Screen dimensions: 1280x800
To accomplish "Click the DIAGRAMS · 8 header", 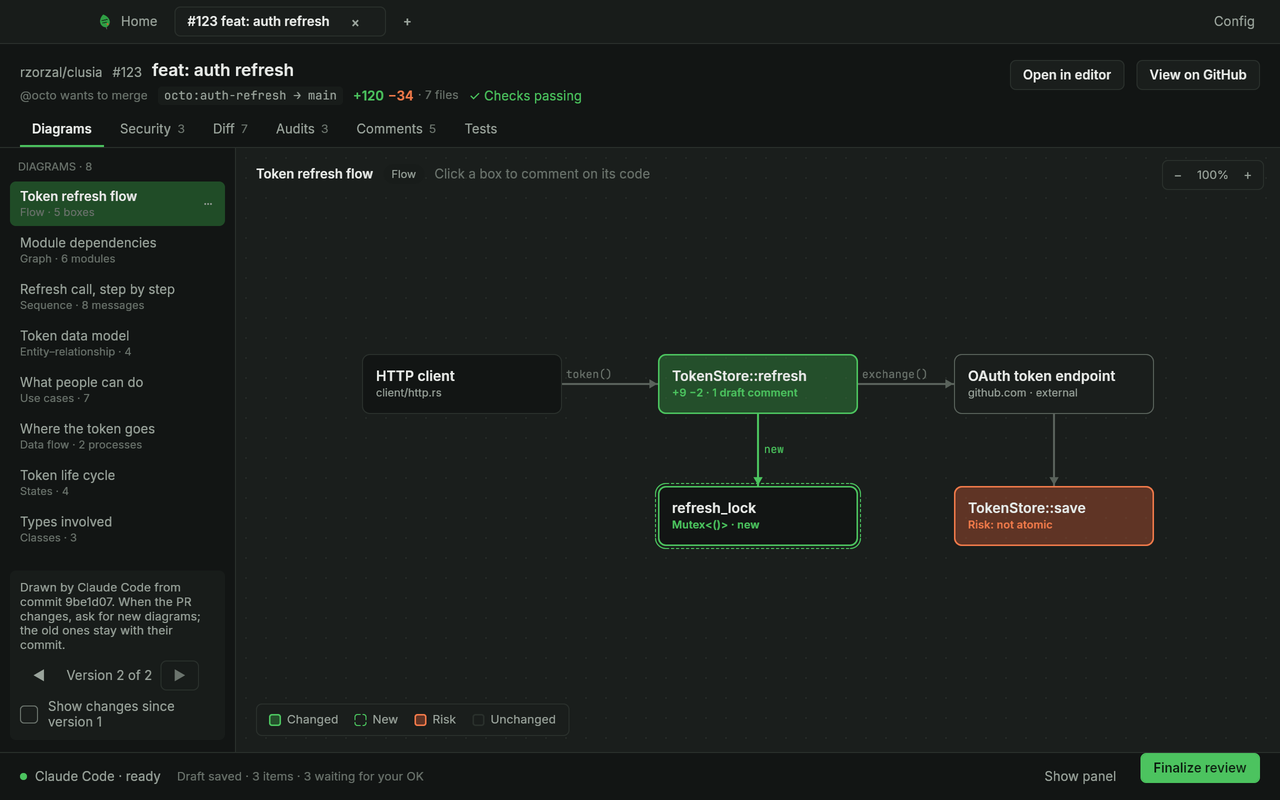I will 55,167.
